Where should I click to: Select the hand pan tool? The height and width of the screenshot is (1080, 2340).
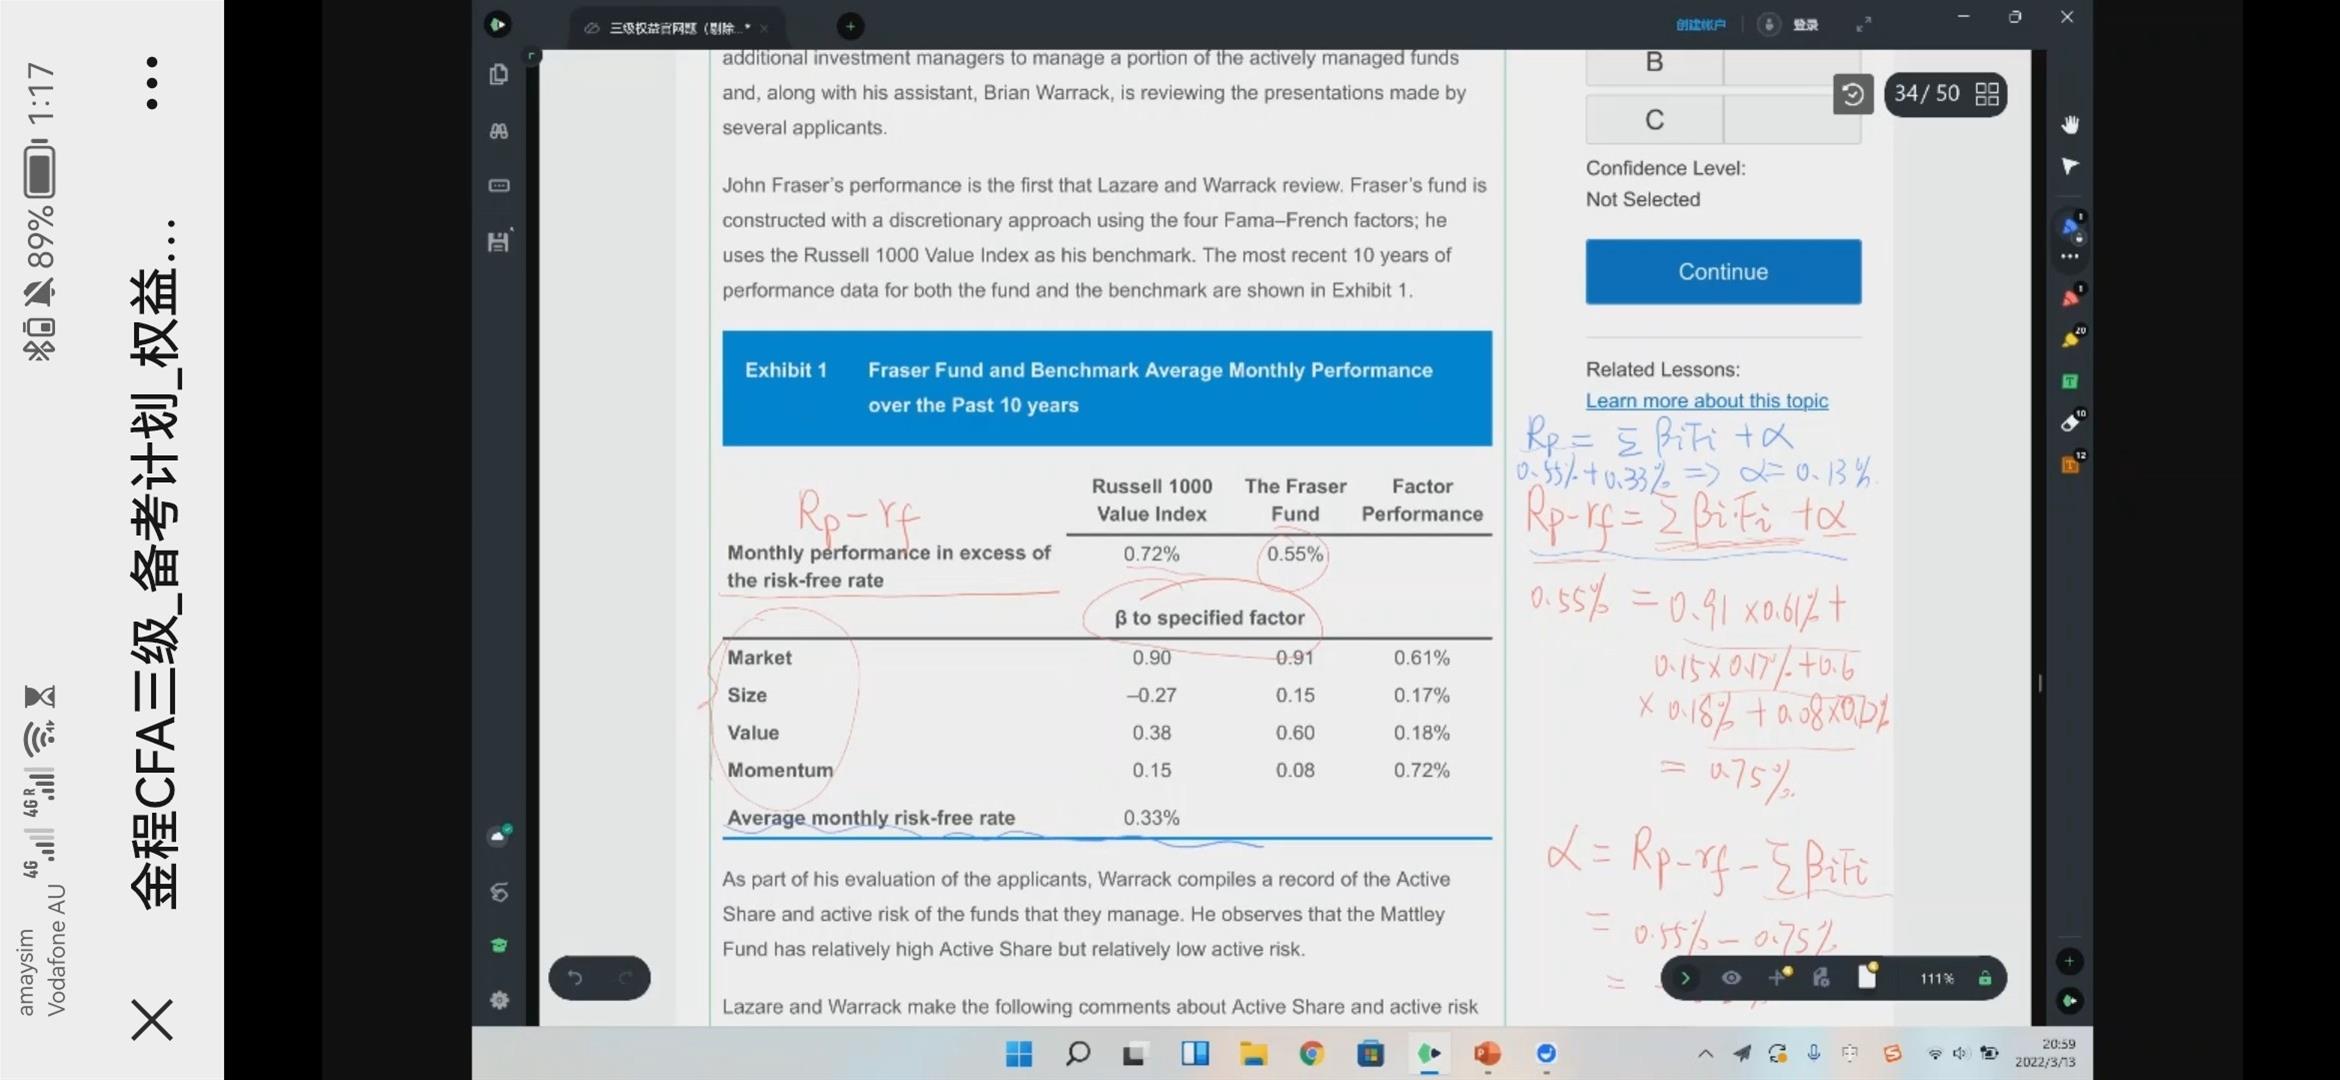(2069, 124)
